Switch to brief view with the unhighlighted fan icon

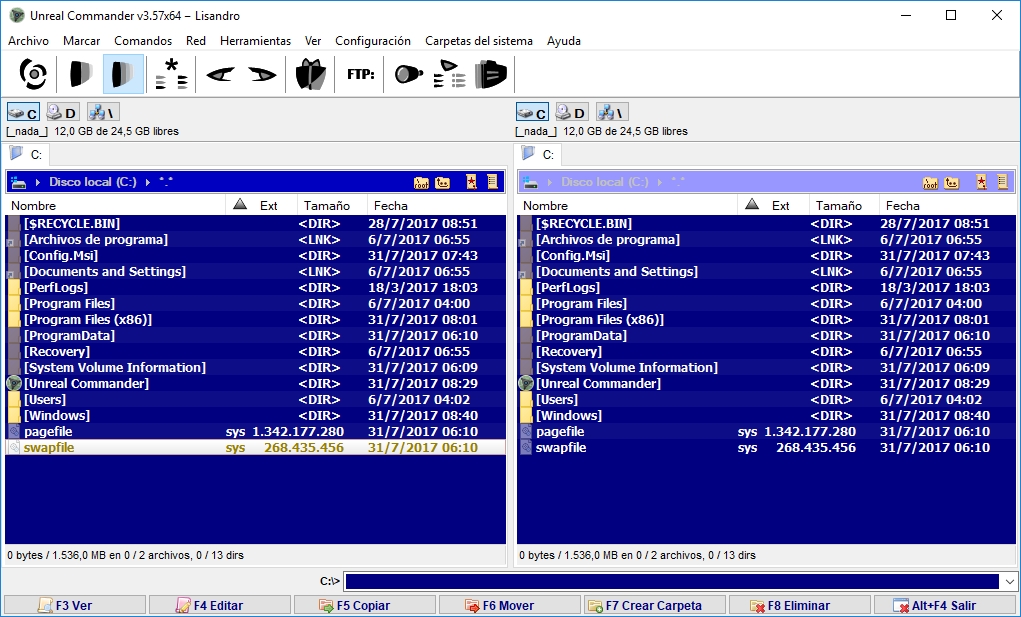81,74
